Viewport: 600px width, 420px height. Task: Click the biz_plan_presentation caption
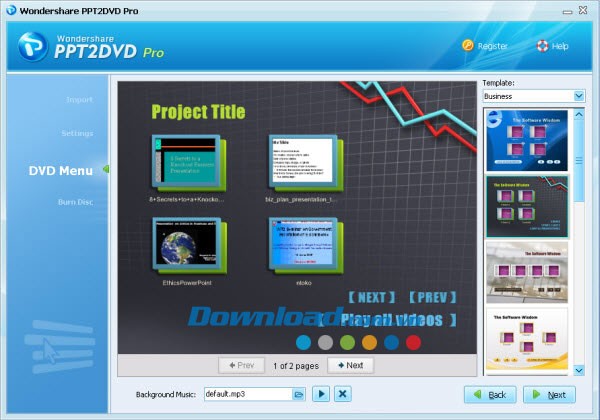(302, 199)
